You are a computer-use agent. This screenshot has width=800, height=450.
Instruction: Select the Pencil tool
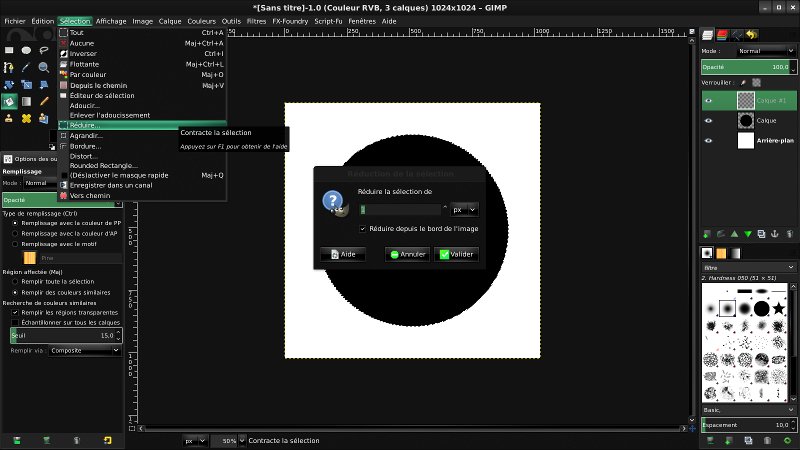click(44, 102)
